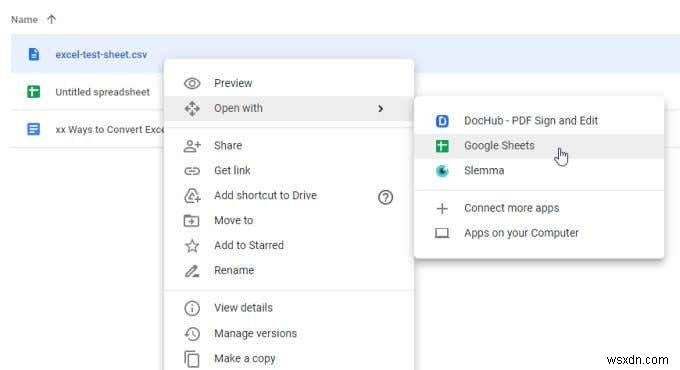This screenshot has height=370, width=680.
Task: Click the Manage versions history icon
Action: (192, 334)
